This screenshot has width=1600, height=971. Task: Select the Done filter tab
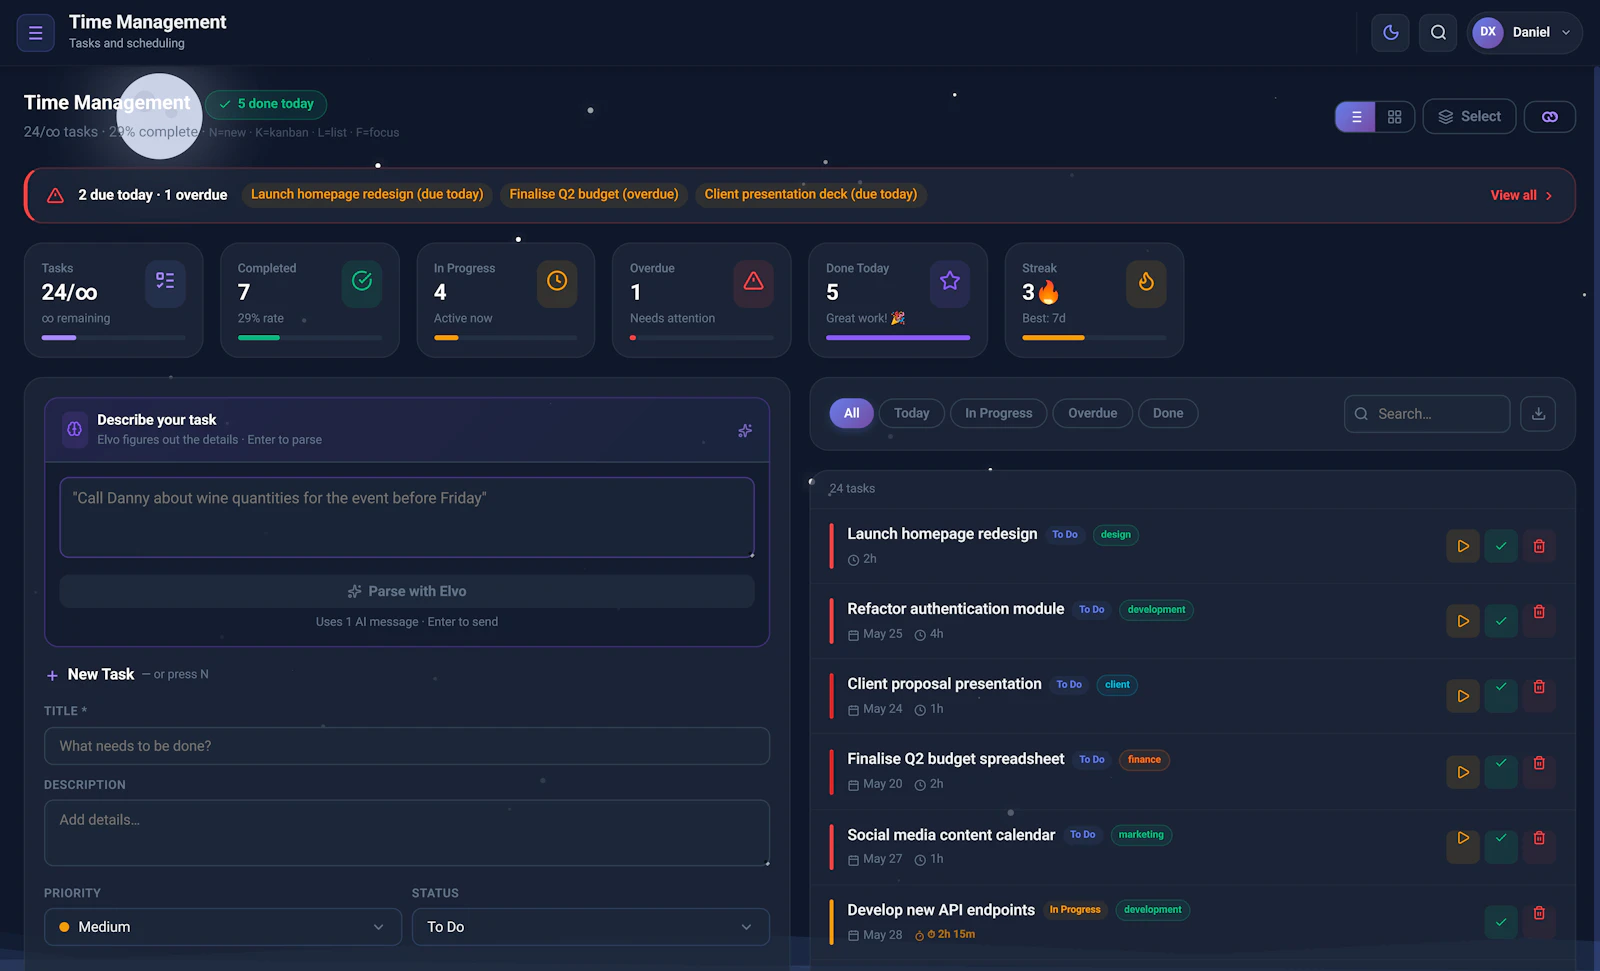pyautogui.click(x=1168, y=413)
